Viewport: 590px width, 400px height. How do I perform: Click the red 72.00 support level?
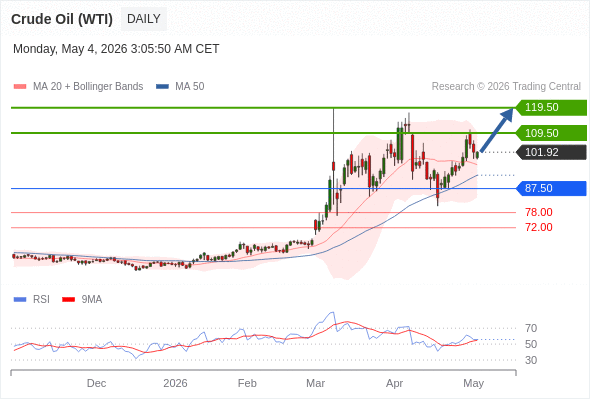539,227
